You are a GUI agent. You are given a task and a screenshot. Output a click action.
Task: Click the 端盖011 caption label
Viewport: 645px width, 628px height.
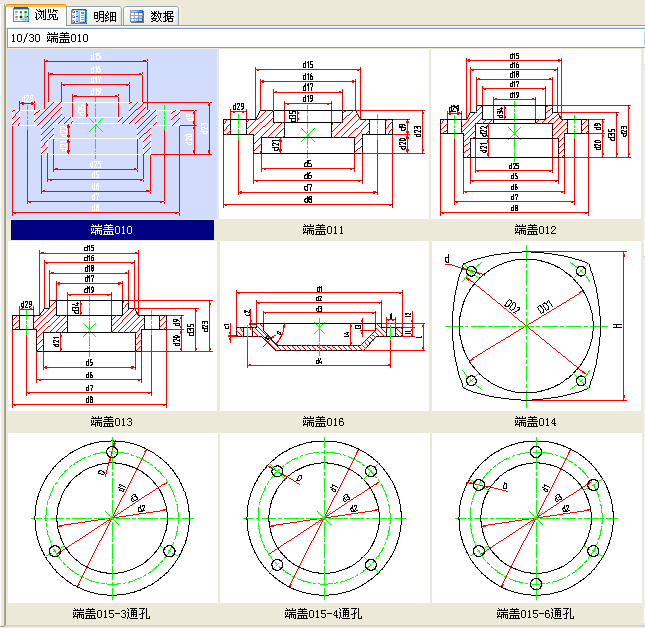tap(323, 230)
